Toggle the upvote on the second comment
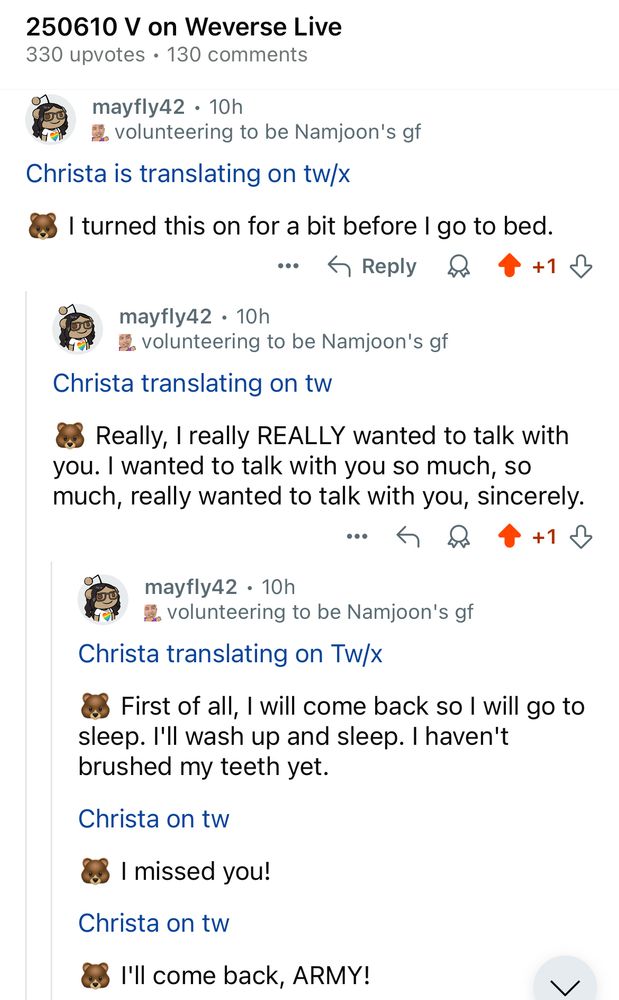 [509, 536]
